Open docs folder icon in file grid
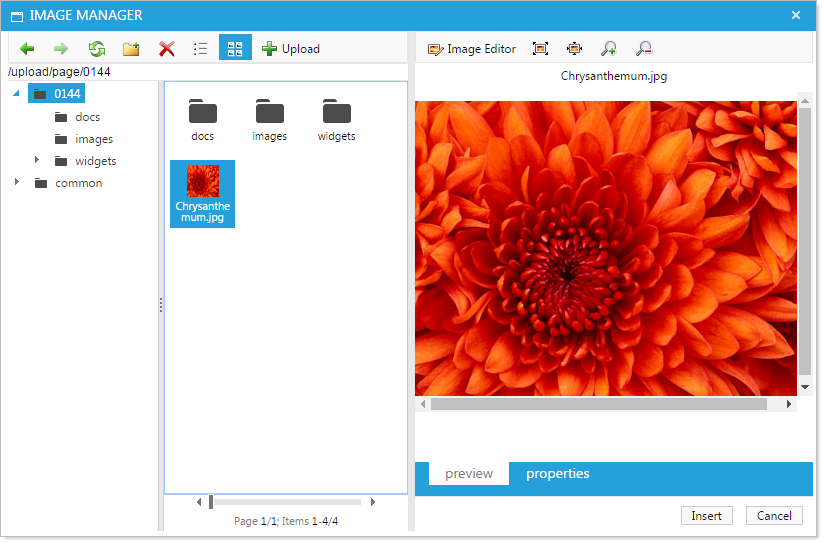This screenshot has height=544, width=824. pos(202,120)
